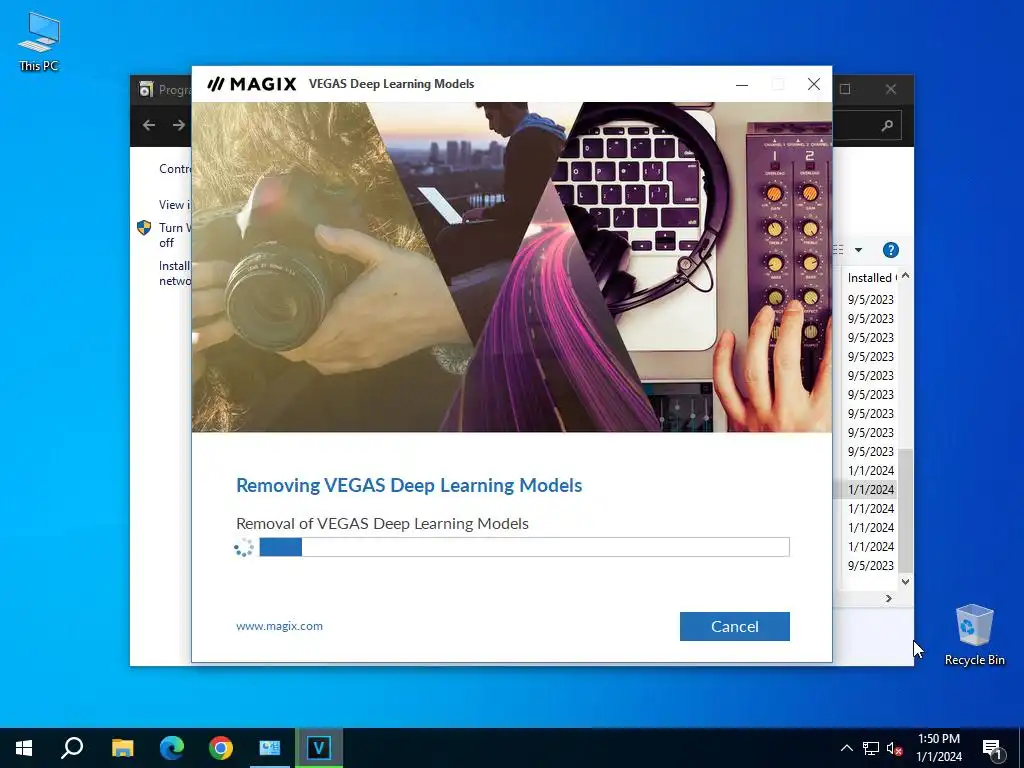The image size is (1024, 768).
Task: Maximize the Programs window behind
Action: (x=845, y=89)
